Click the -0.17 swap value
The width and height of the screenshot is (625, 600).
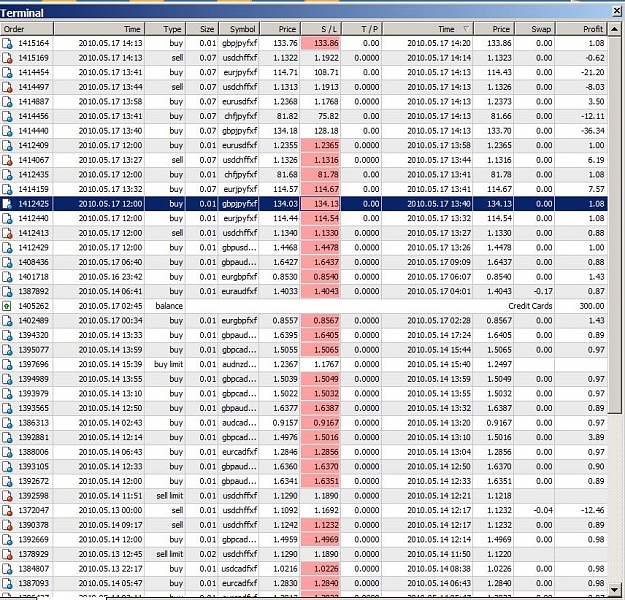[x=543, y=291]
